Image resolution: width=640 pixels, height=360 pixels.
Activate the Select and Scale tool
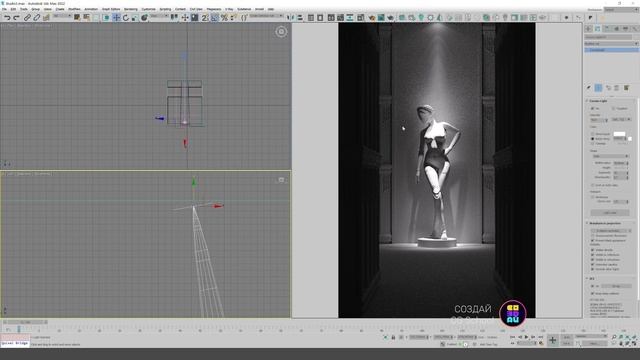click(x=135, y=18)
